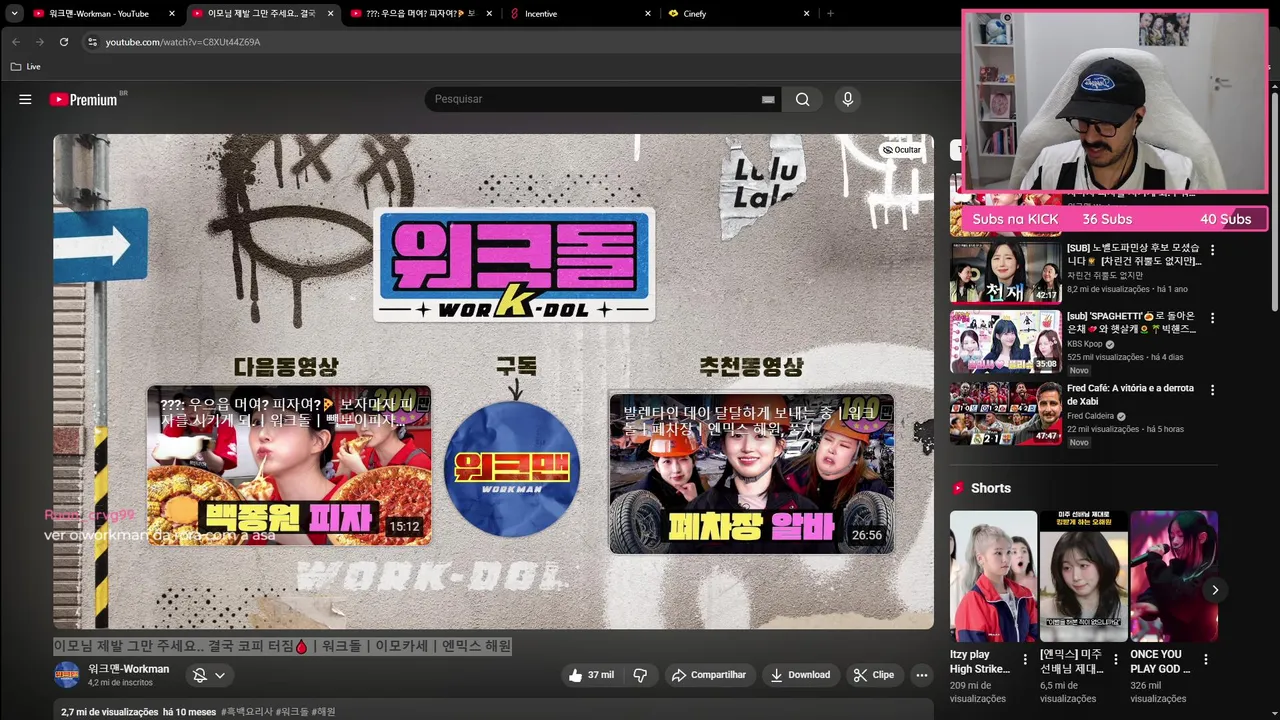Click the search magnifier button
Screen dimensions: 1280x720
click(802, 99)
